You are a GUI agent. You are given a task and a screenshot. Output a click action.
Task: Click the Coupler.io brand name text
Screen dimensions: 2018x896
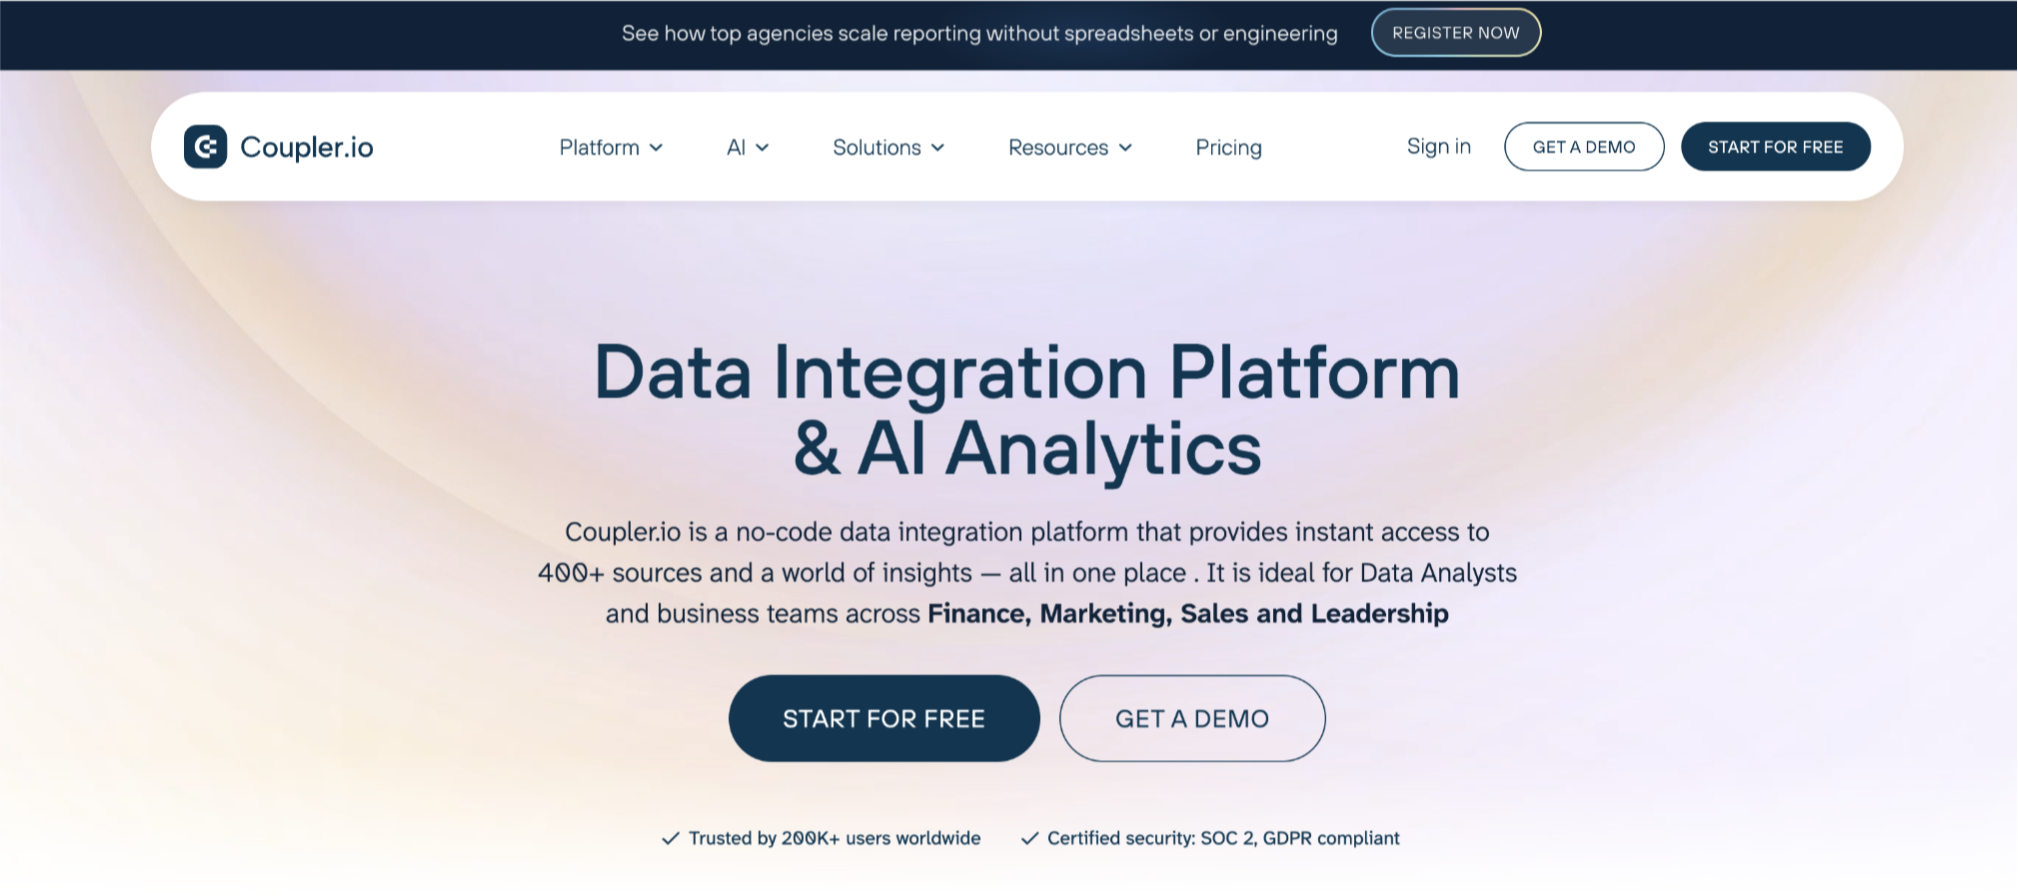306,147
